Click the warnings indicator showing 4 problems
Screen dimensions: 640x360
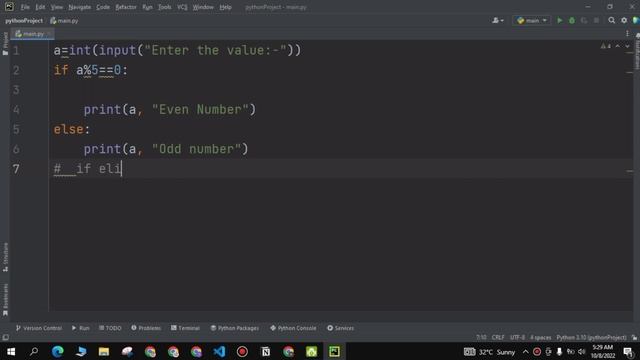click(x=606, y=46)
